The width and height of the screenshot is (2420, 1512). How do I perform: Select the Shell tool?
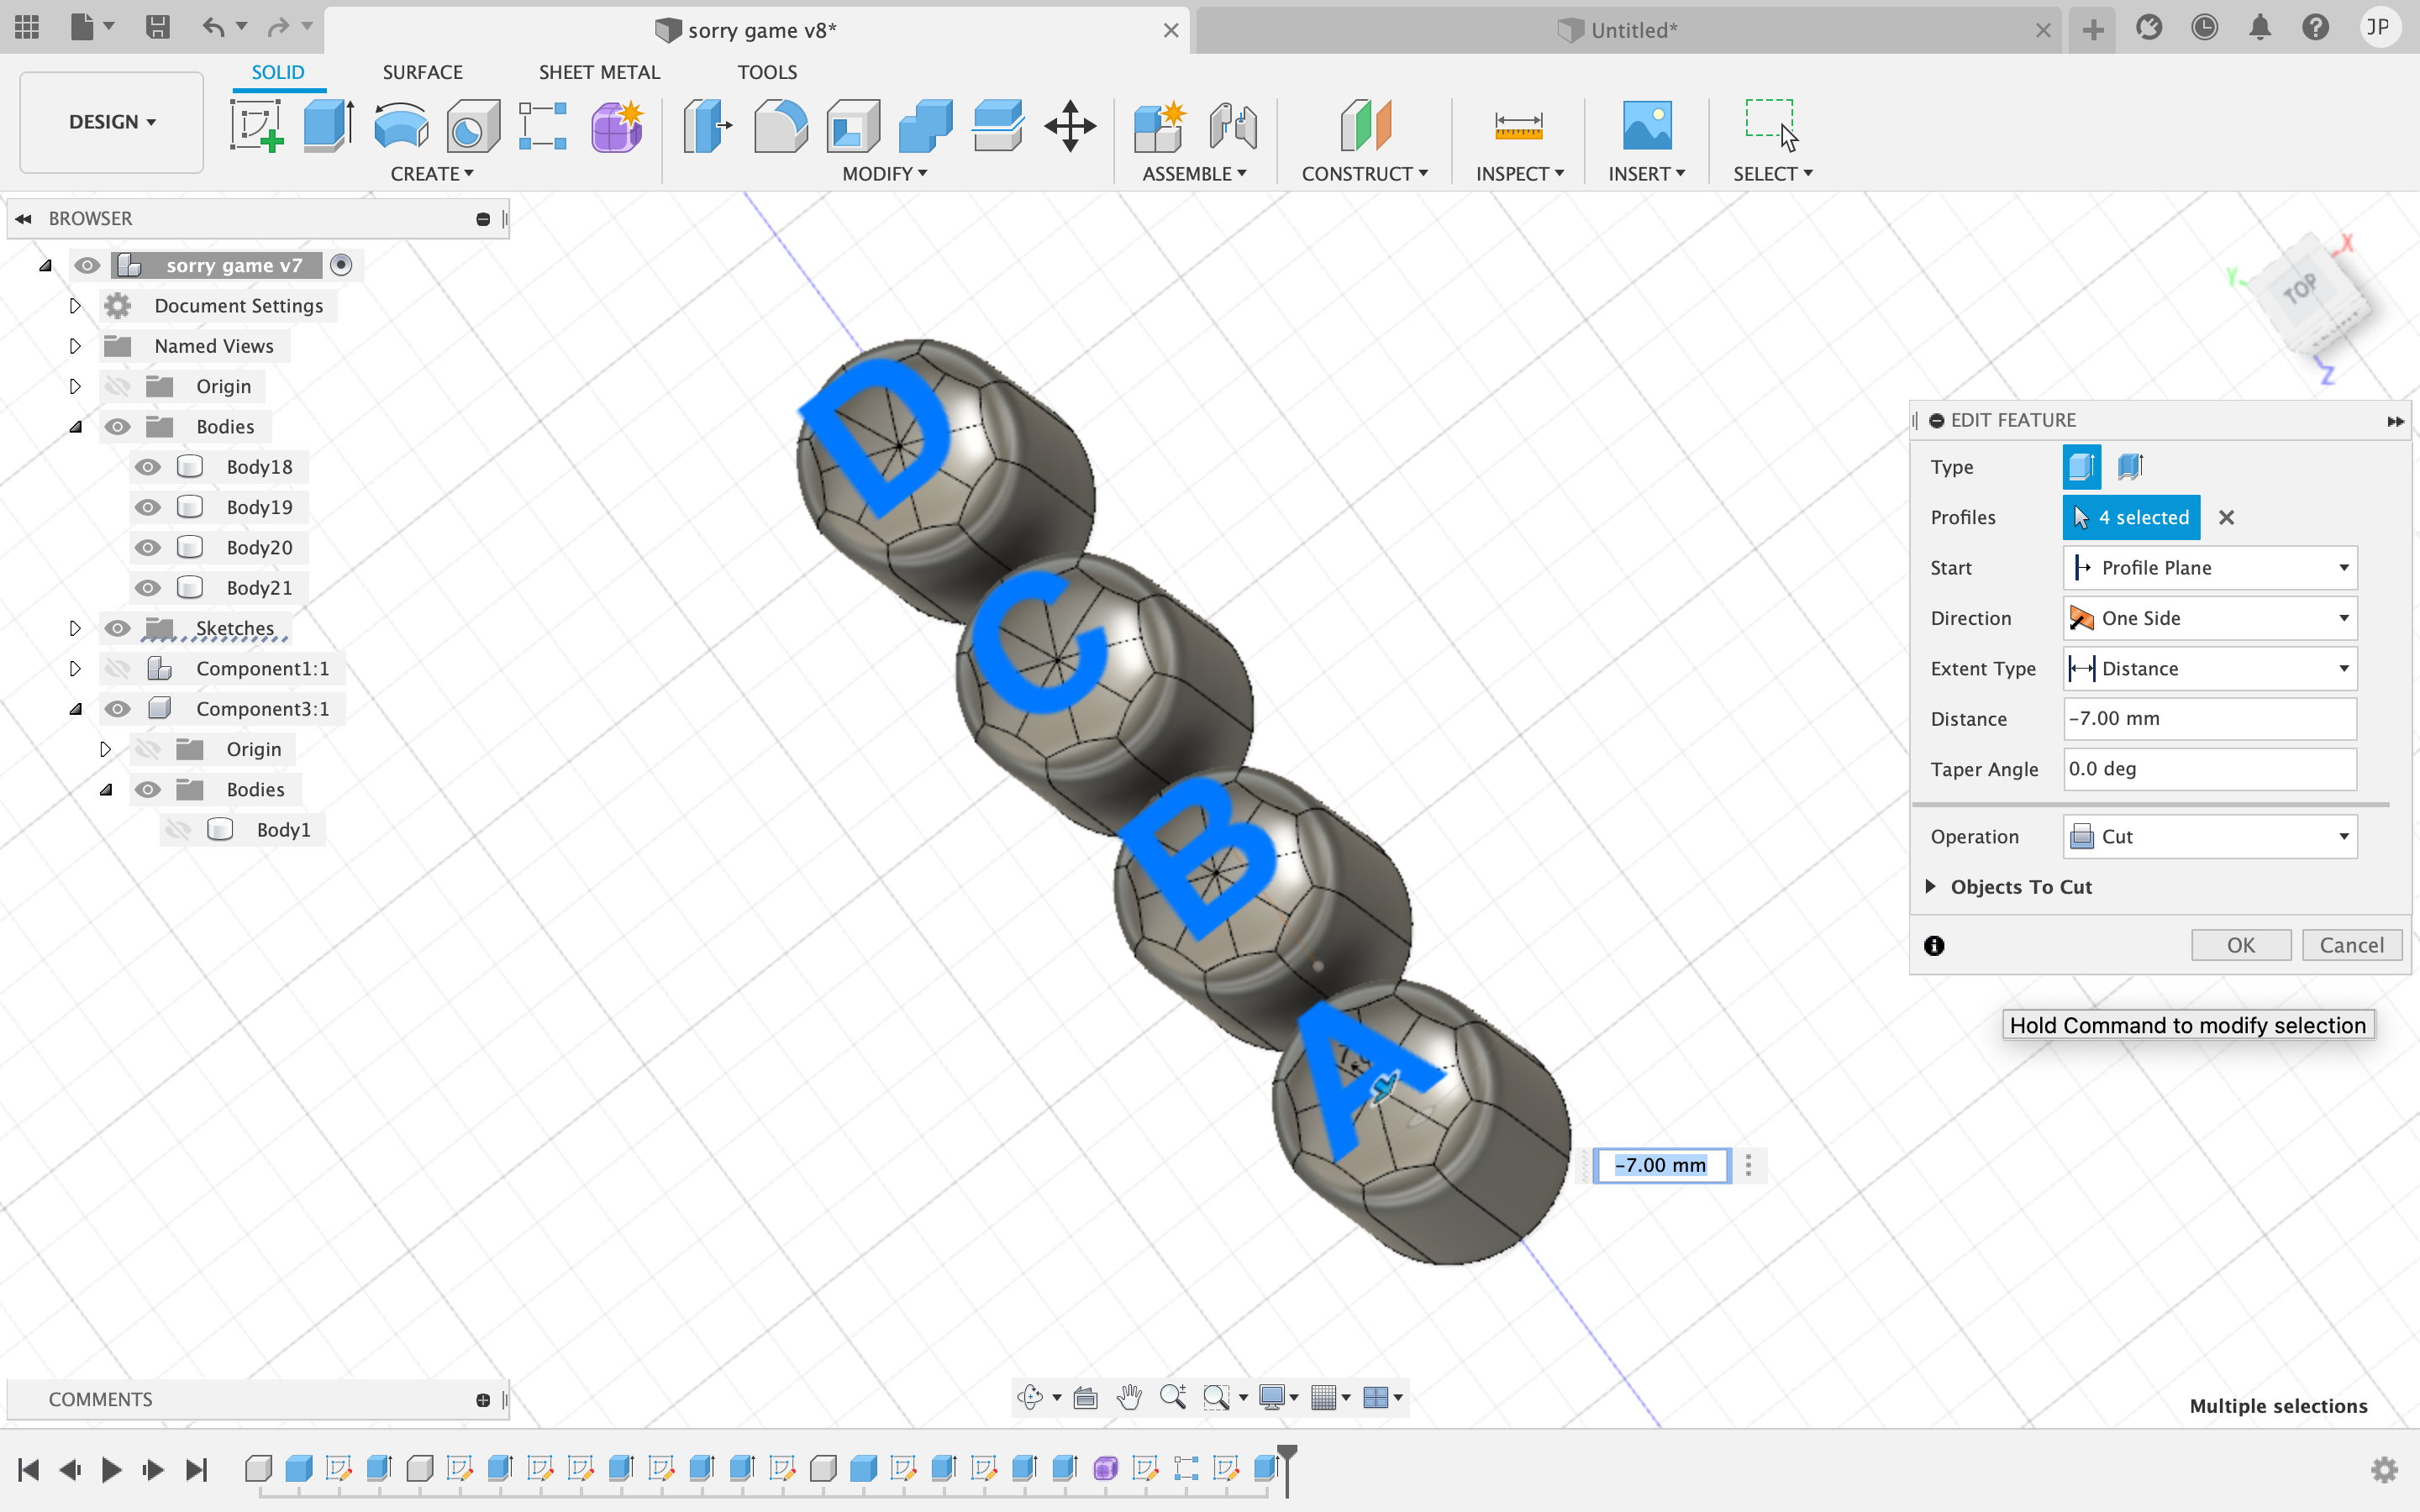[853, 125]
